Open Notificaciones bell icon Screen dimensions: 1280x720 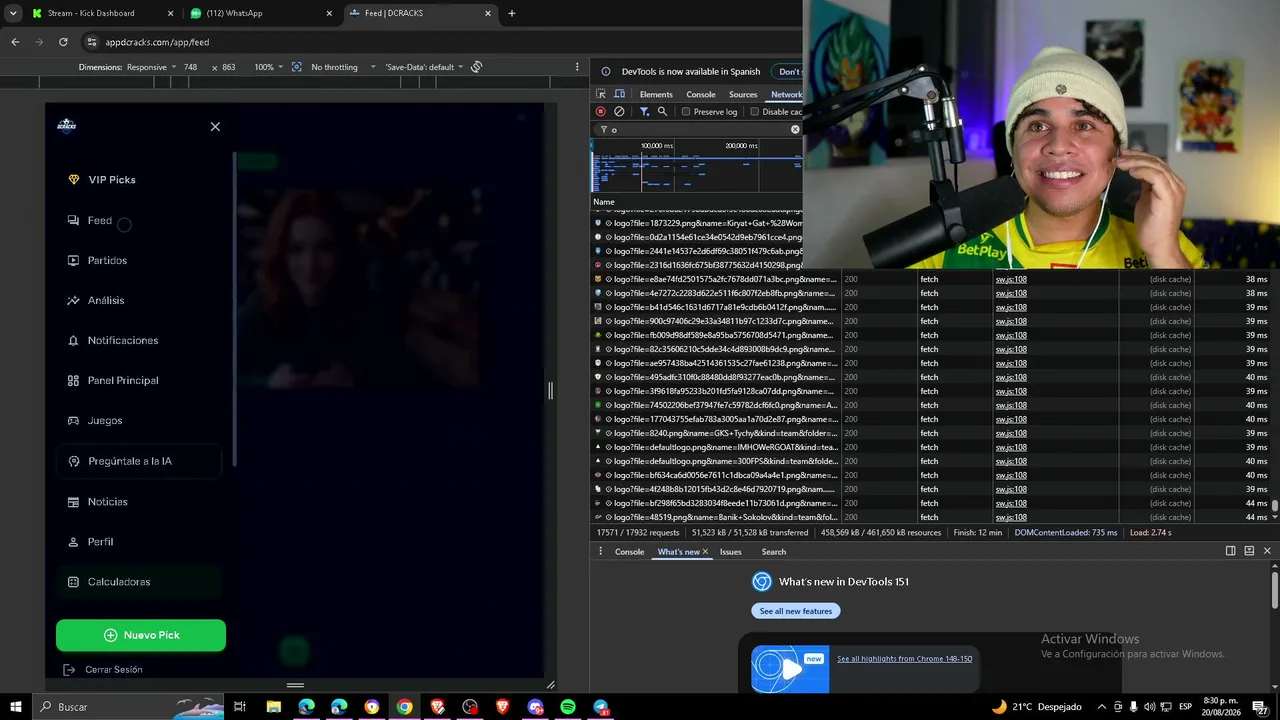tap(73, 341)
